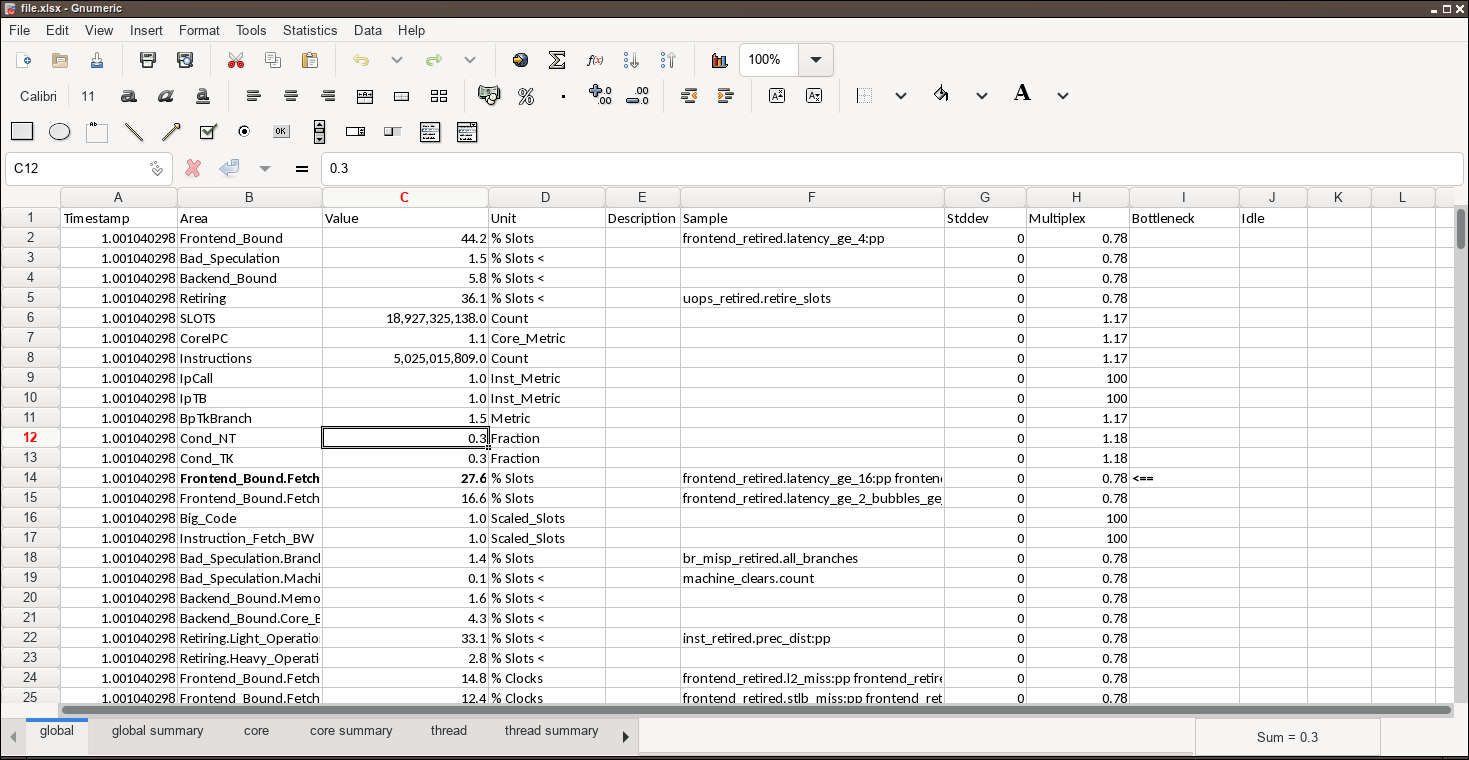Insert a hyperlink with globe icon
1469x760 pixels.
click(x=520, y=60)
